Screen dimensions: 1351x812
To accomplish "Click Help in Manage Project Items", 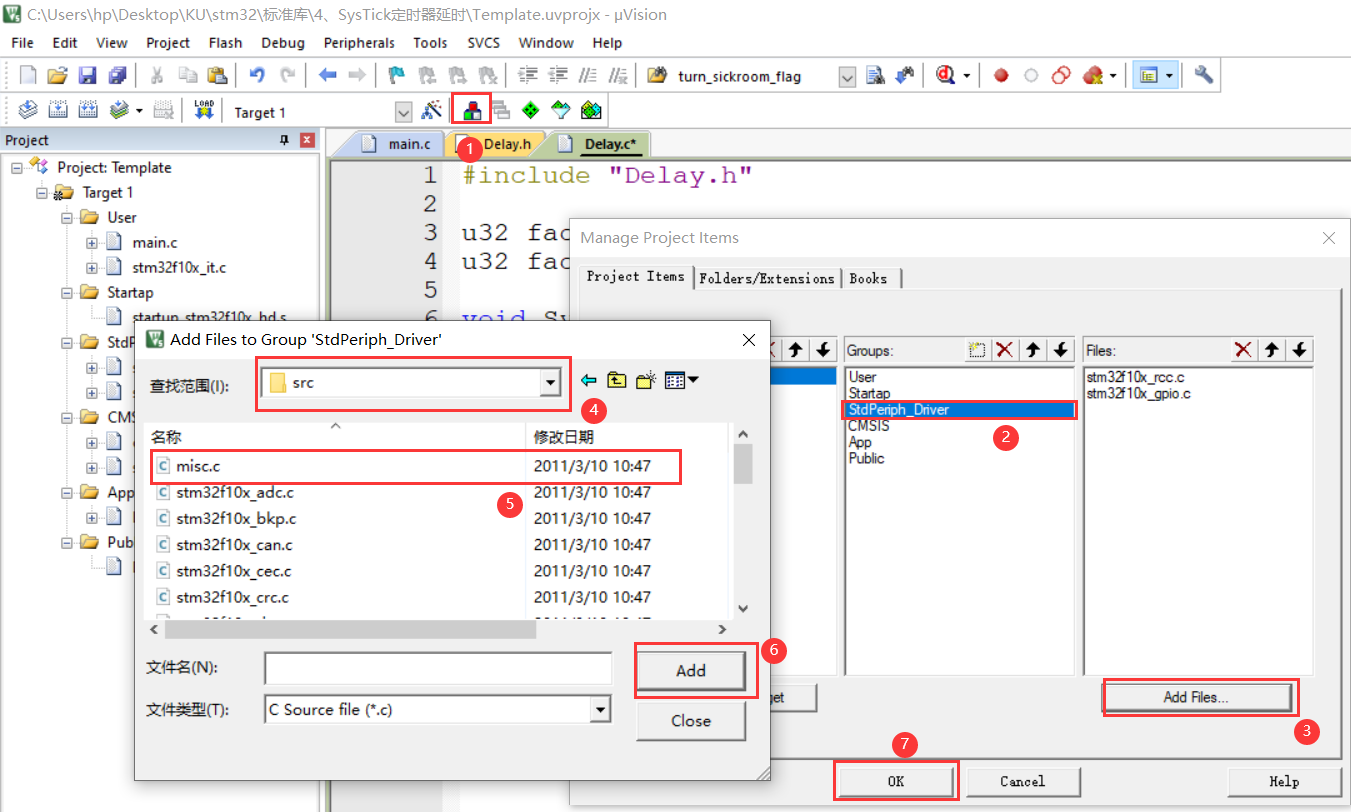I will pos(1284,781).
